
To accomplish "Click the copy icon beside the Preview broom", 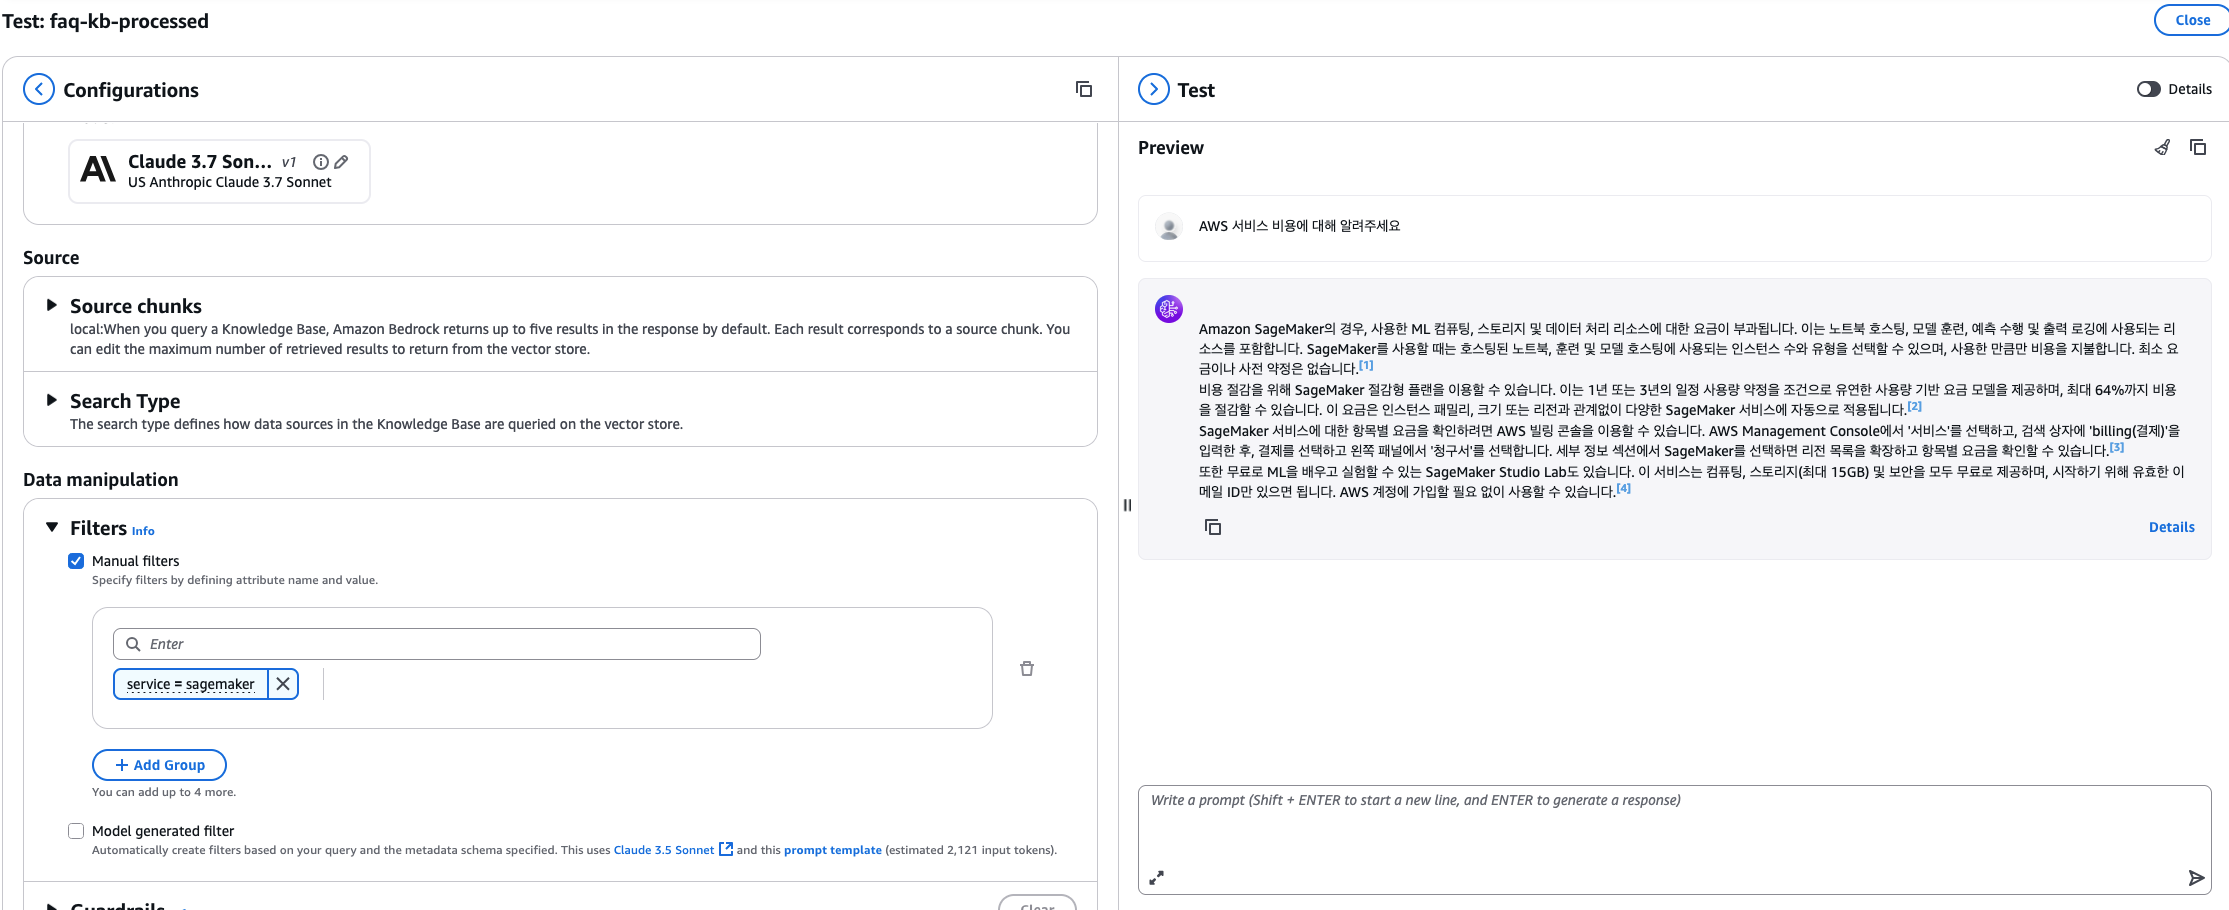I will [x=2198, y=147].
